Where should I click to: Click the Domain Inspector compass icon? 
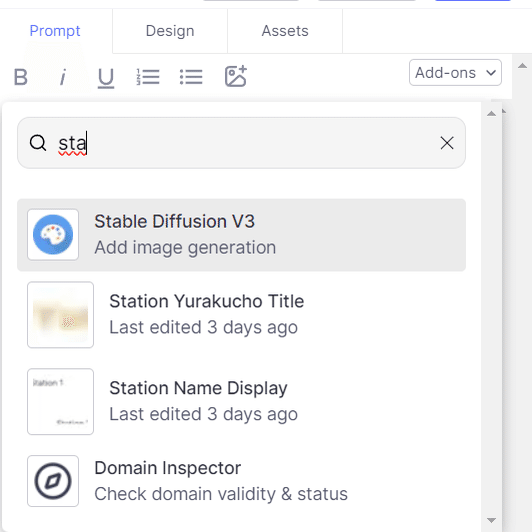point(53,481)
